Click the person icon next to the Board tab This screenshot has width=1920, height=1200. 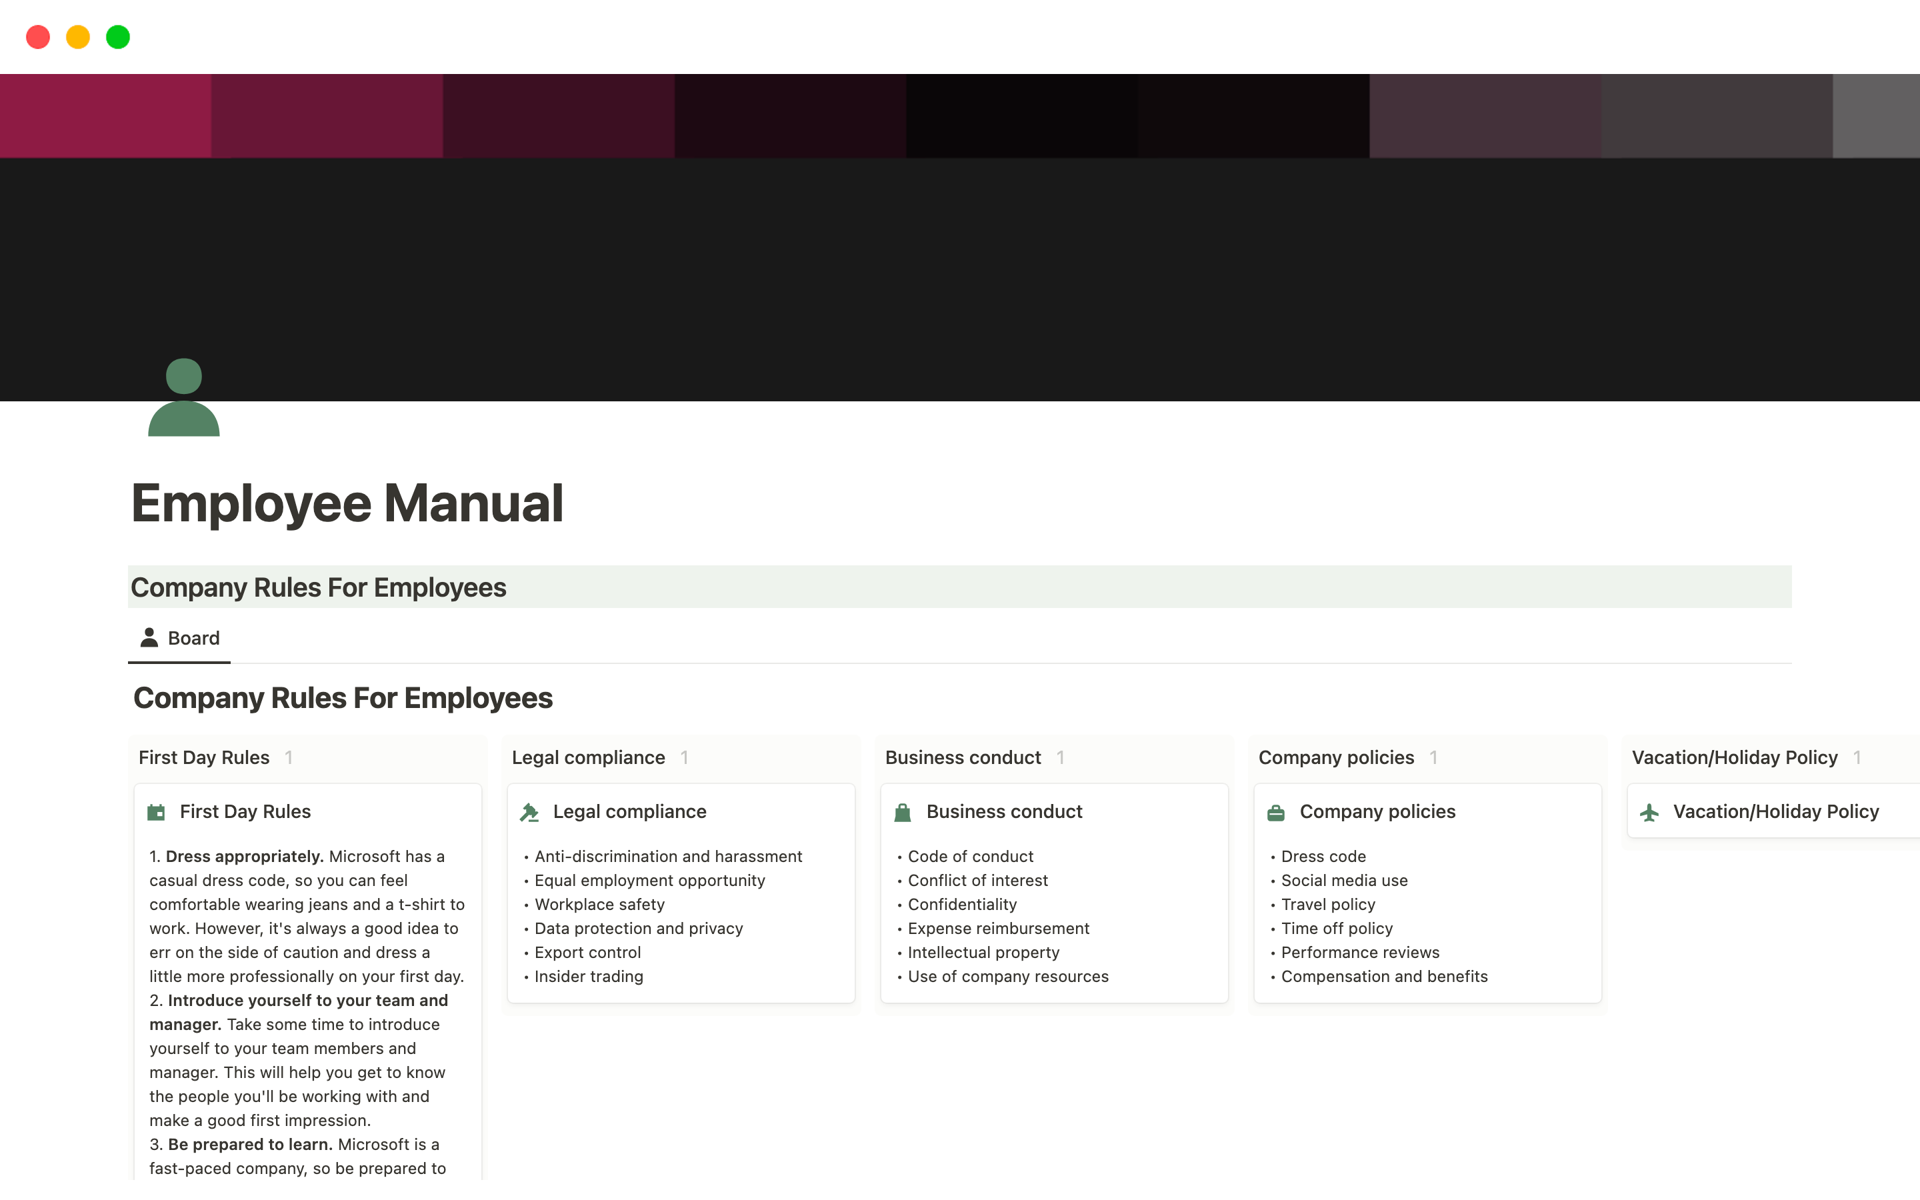tap(148, 637)
